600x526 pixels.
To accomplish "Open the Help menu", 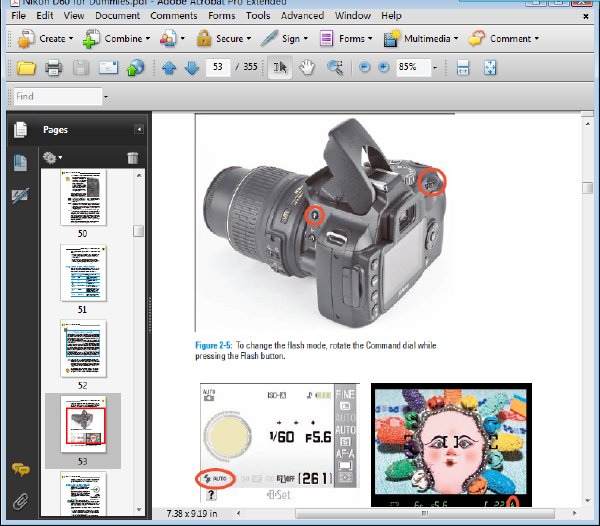I will pyautogui.click(x=391, y=16).
